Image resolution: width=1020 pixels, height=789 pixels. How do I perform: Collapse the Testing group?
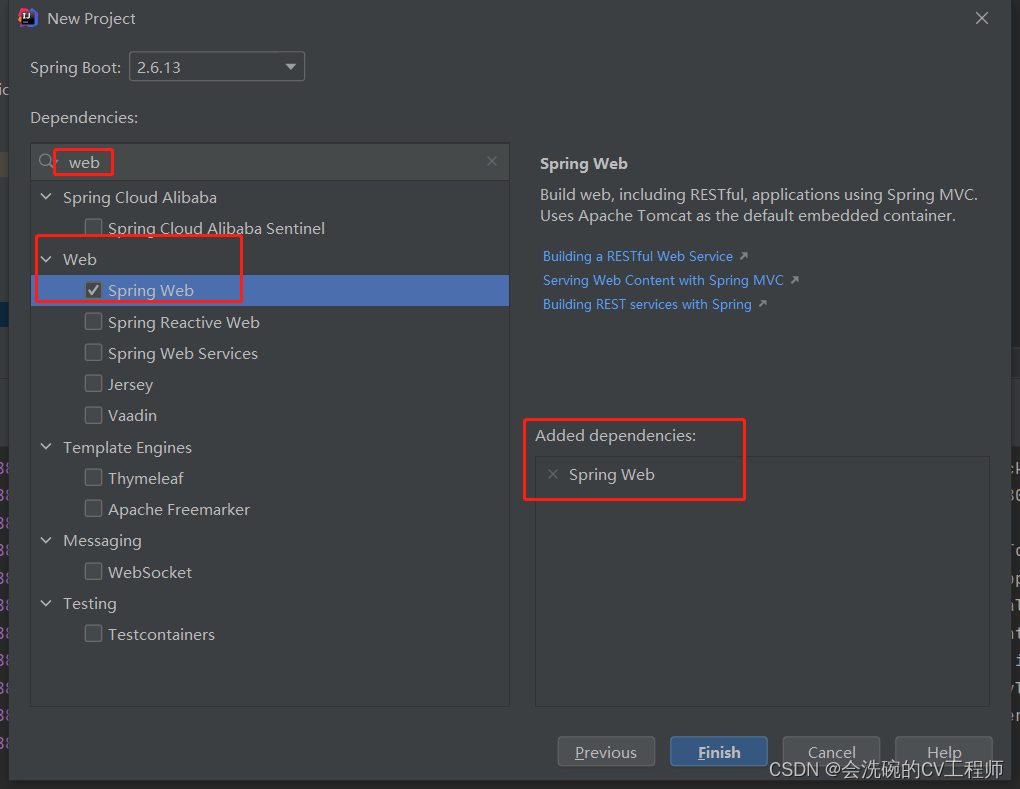[46, 603]
